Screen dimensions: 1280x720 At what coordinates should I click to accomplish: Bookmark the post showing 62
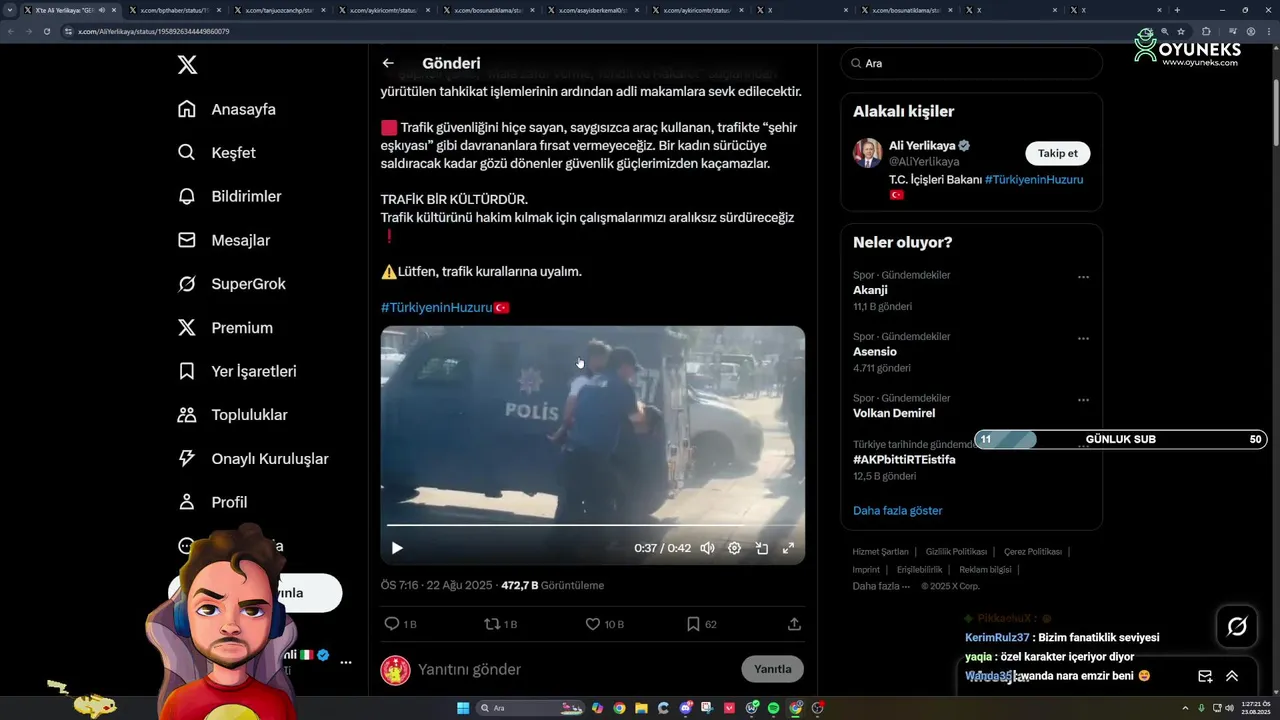[x=701, y=624]
